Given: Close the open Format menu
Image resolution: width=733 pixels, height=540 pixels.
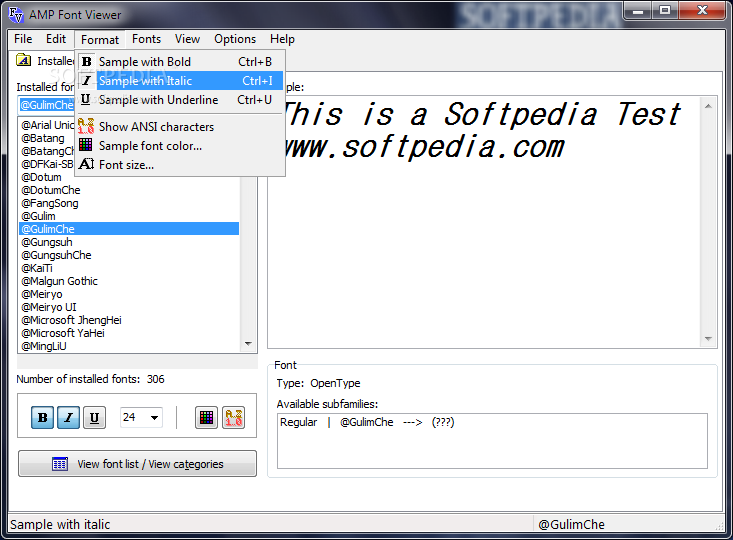Looking at the screenshot, I should 100,39.
